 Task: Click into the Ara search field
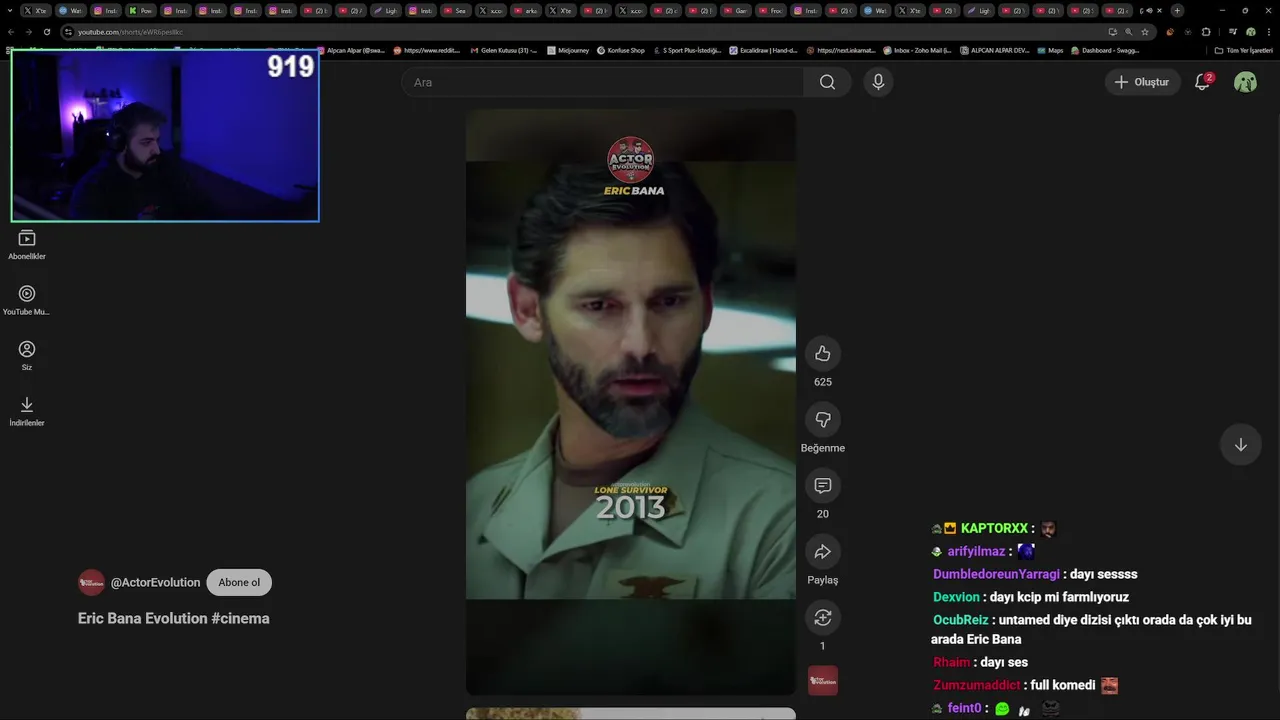click(x=602, y=82)
